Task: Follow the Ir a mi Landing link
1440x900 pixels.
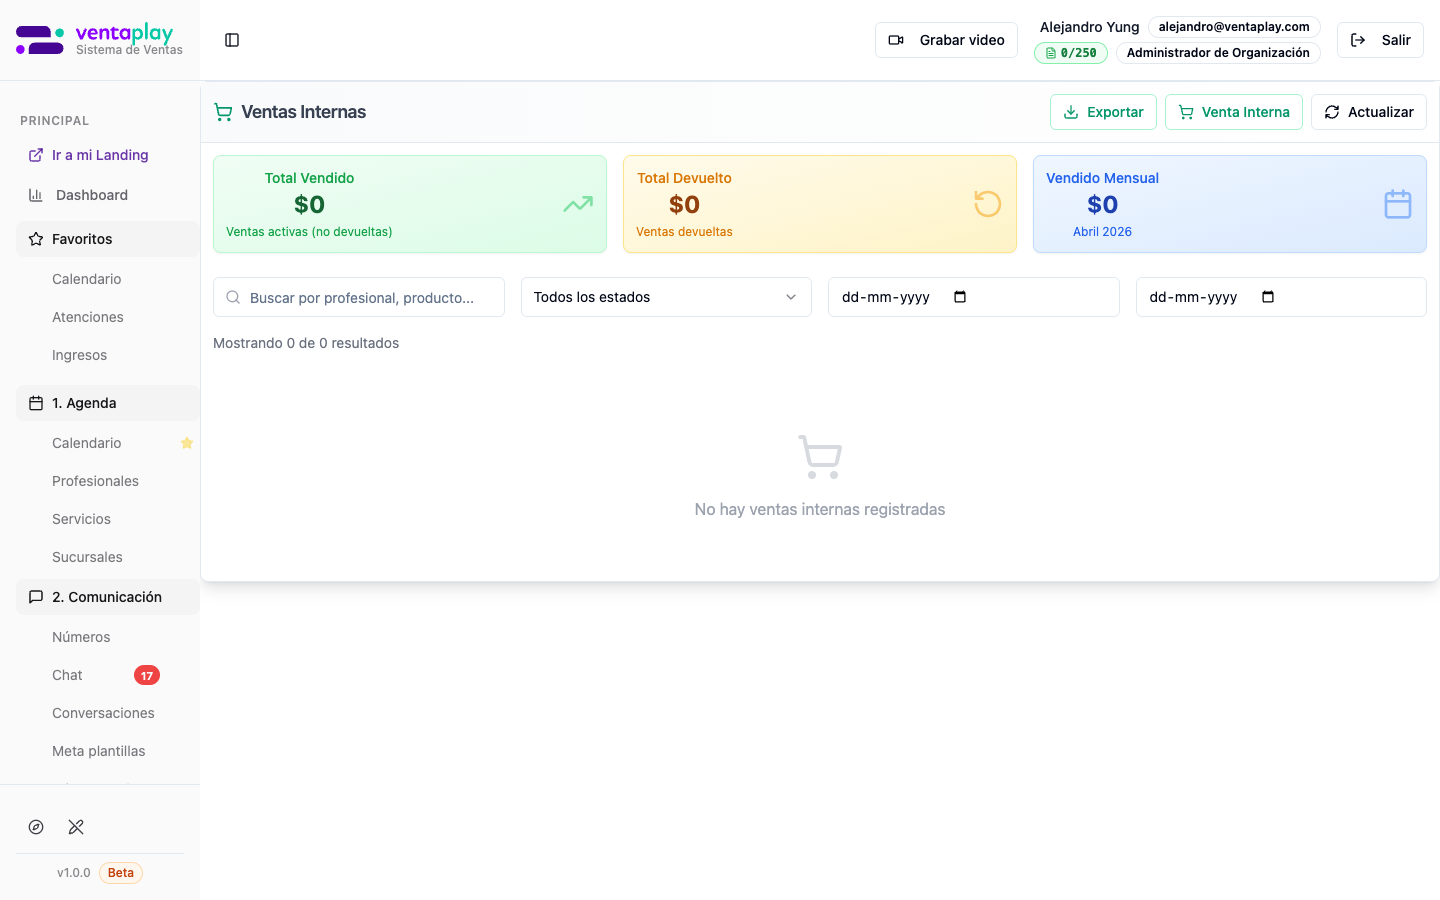Action: [100, 155]
